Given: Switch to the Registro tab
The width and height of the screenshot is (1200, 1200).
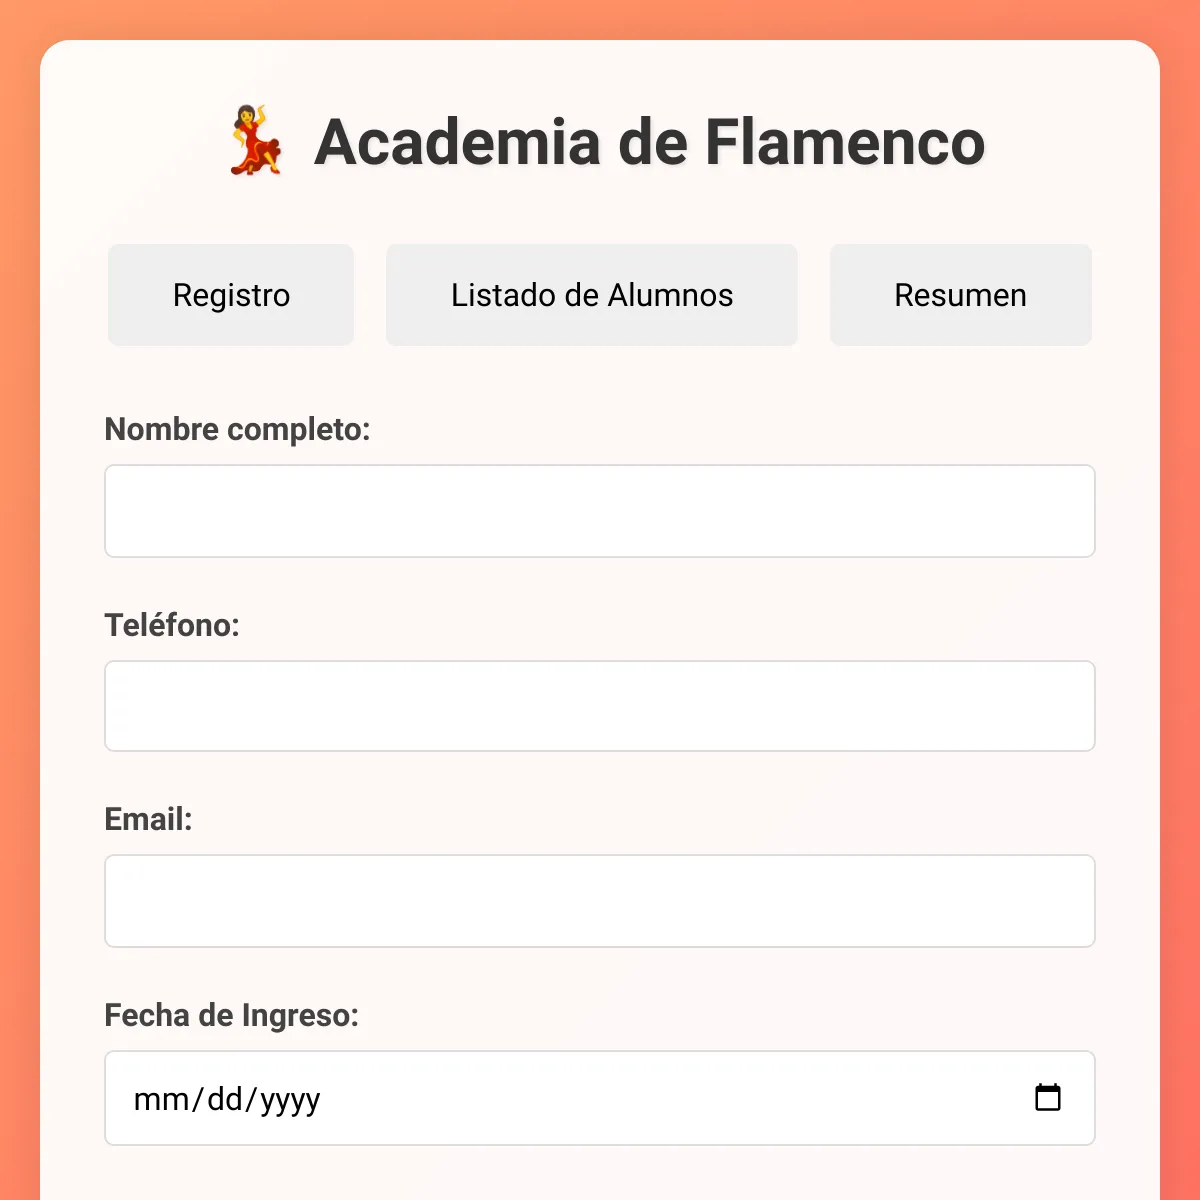Looking at the screenshot, I should pos(231,295).
